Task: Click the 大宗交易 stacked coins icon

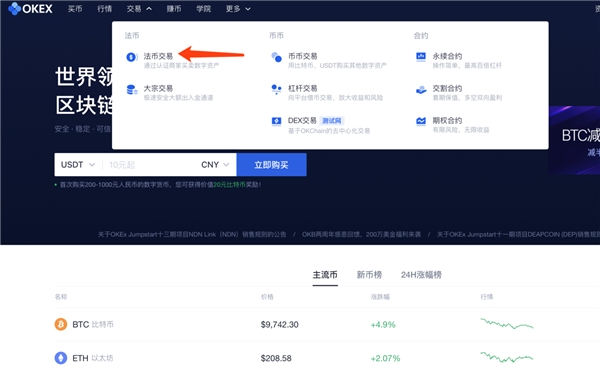Action: coord(132,90)
